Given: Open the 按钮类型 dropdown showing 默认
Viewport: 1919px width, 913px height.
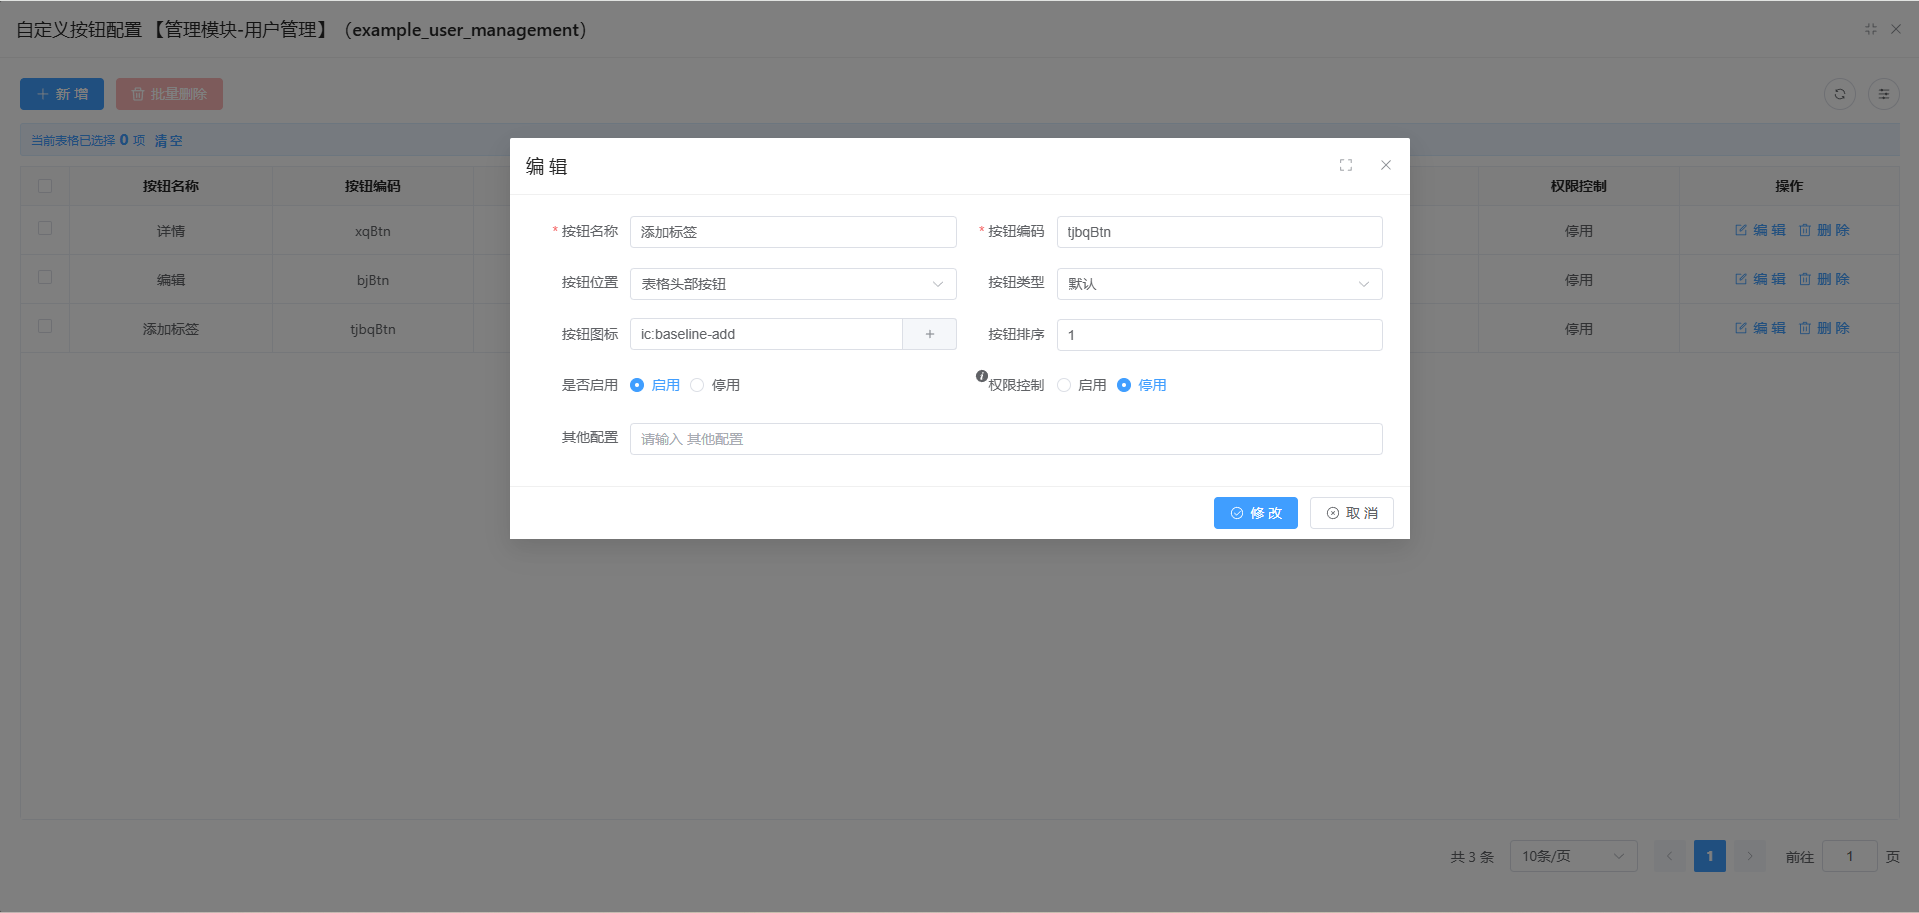Looking at the screenshot, I should [1218, 283].
